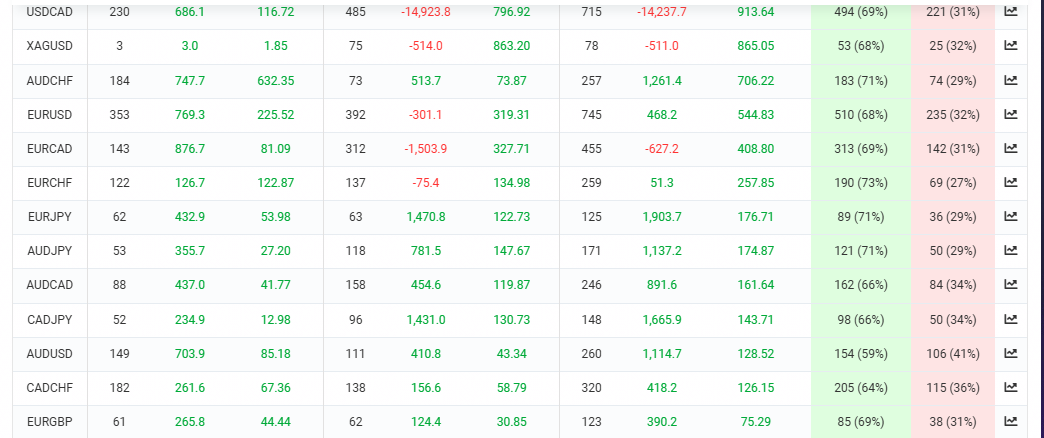The width and height of the screenshot is (1044, 438).
Task: Select the AUDUSD symbol cell
Action: click(x=50, y=354)
